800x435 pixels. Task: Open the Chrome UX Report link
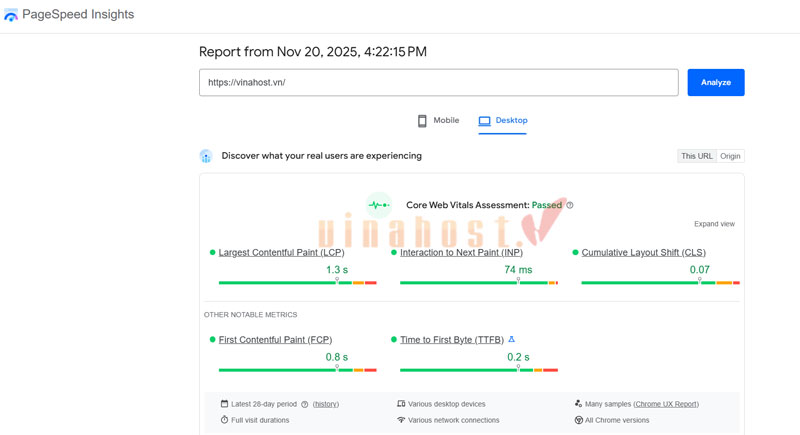(x=666, y=404)
